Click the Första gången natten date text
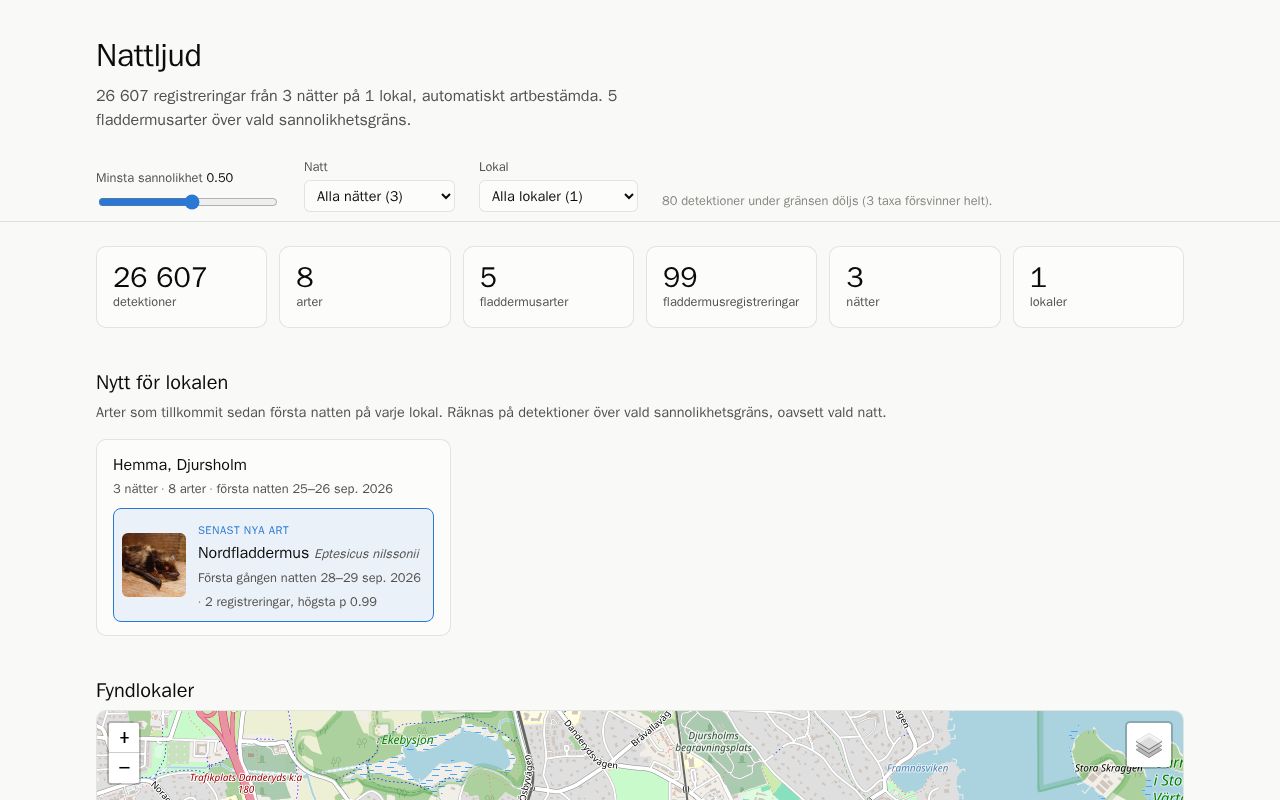This screenshot has height=800, width=1280. 309,578
